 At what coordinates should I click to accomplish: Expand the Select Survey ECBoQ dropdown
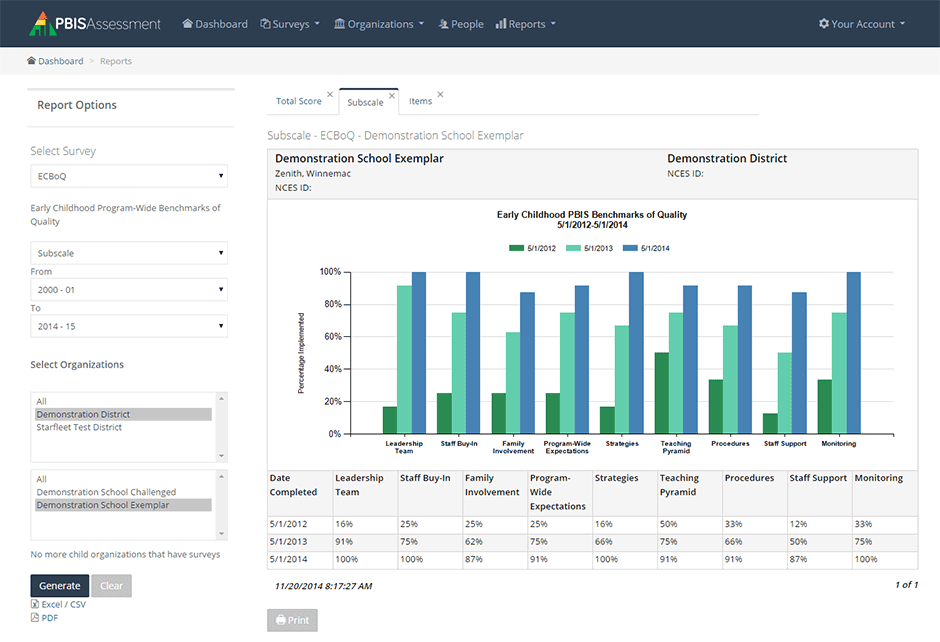[129, 176]
